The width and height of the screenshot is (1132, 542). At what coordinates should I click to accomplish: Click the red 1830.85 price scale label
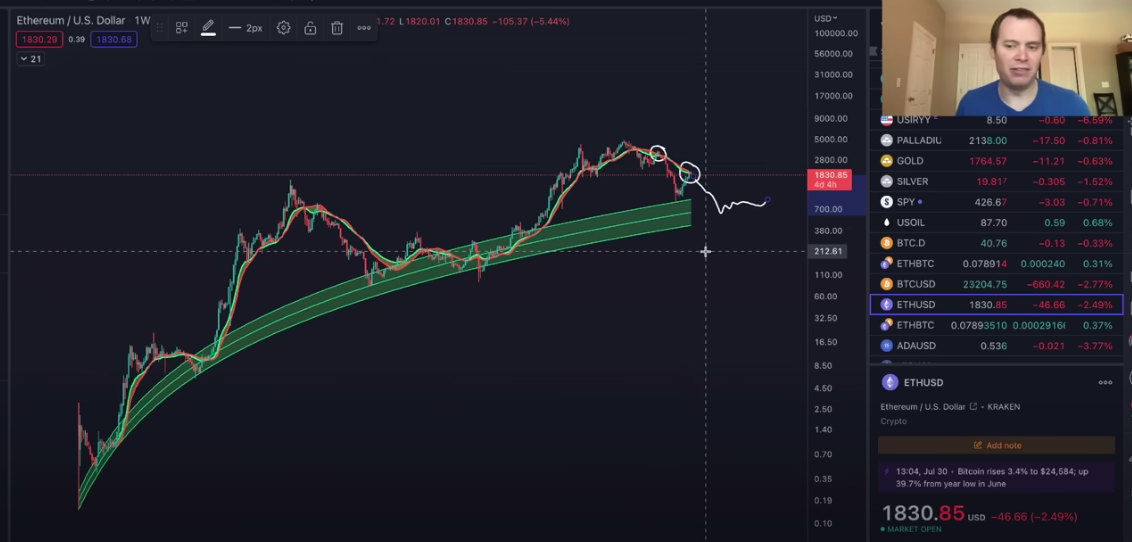[x=829, y=180]
